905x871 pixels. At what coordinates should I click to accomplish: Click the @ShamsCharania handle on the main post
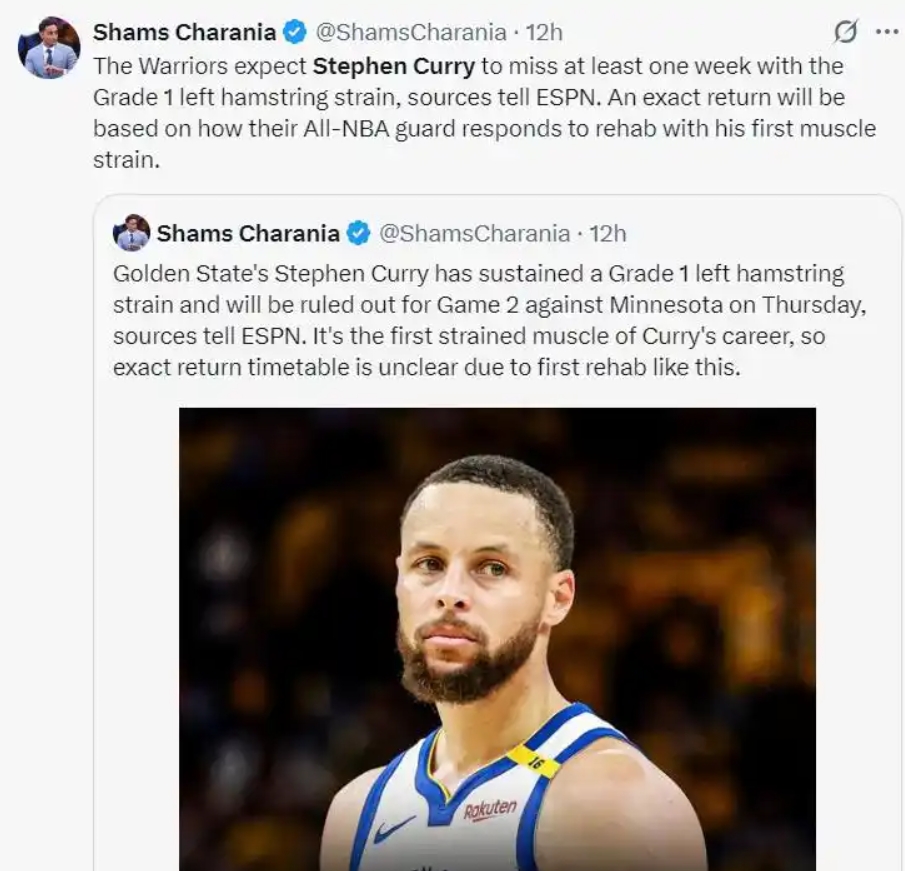click(x=410, y=32)
